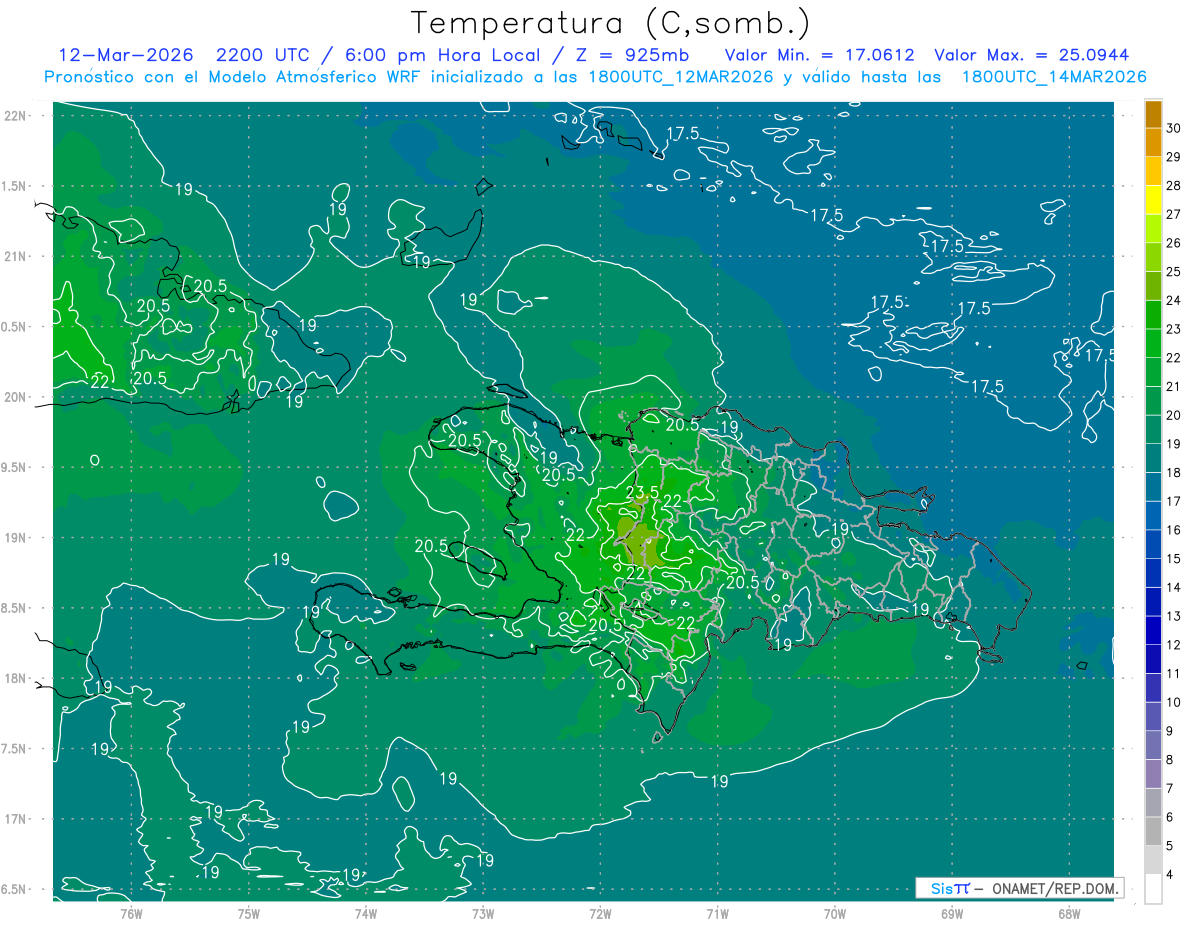The width and height of the screenshot is (1200, 927).
Task: Click the '74W' longitude axis label
Action: coord(366,914)
